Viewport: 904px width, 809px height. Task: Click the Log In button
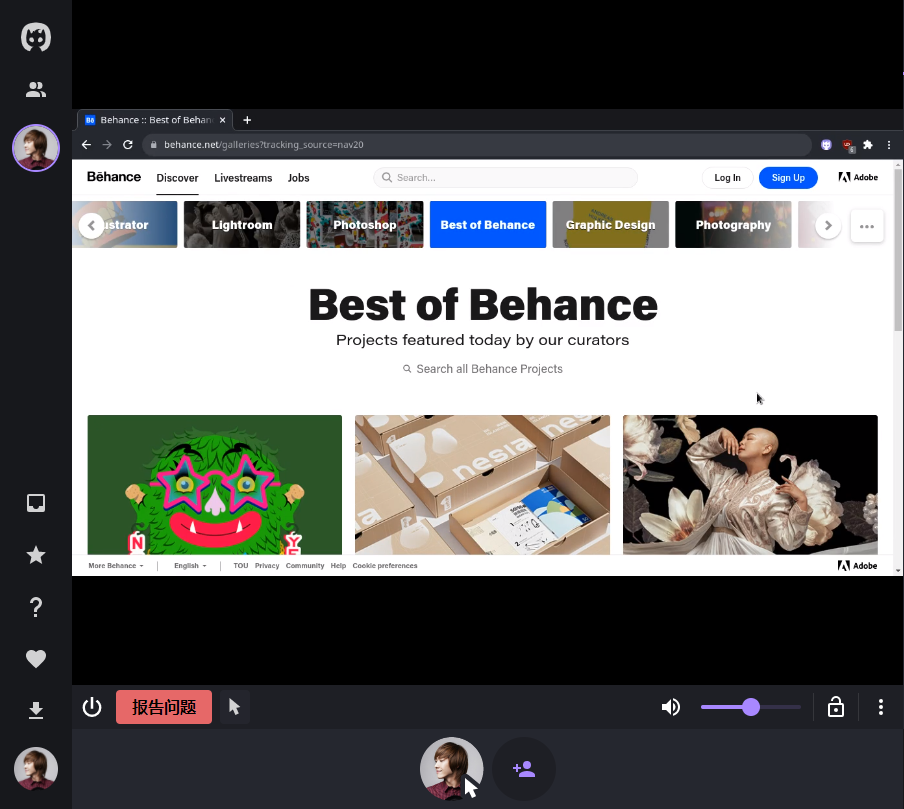tap(728, 178)
